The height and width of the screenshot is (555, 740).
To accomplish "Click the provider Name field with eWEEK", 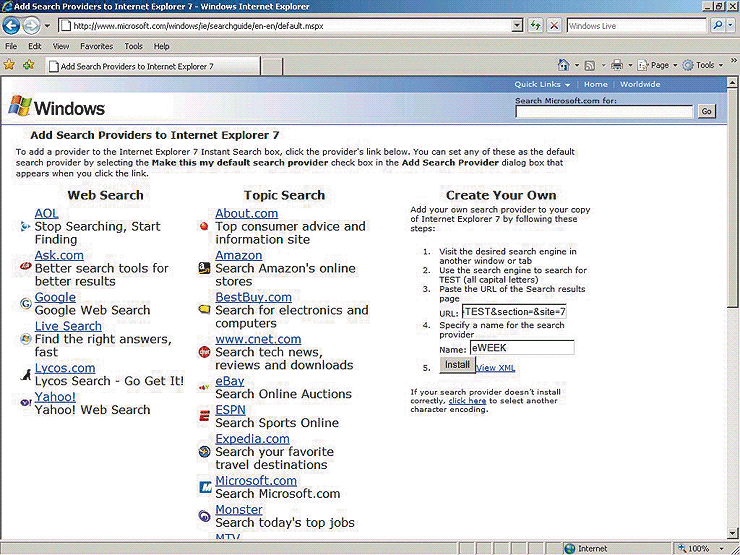I will [522, 348].
